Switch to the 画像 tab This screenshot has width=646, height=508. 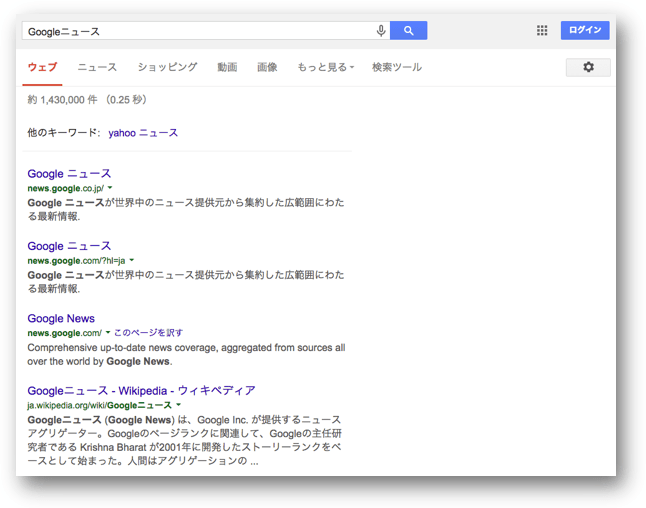click(x=267, y=67)
